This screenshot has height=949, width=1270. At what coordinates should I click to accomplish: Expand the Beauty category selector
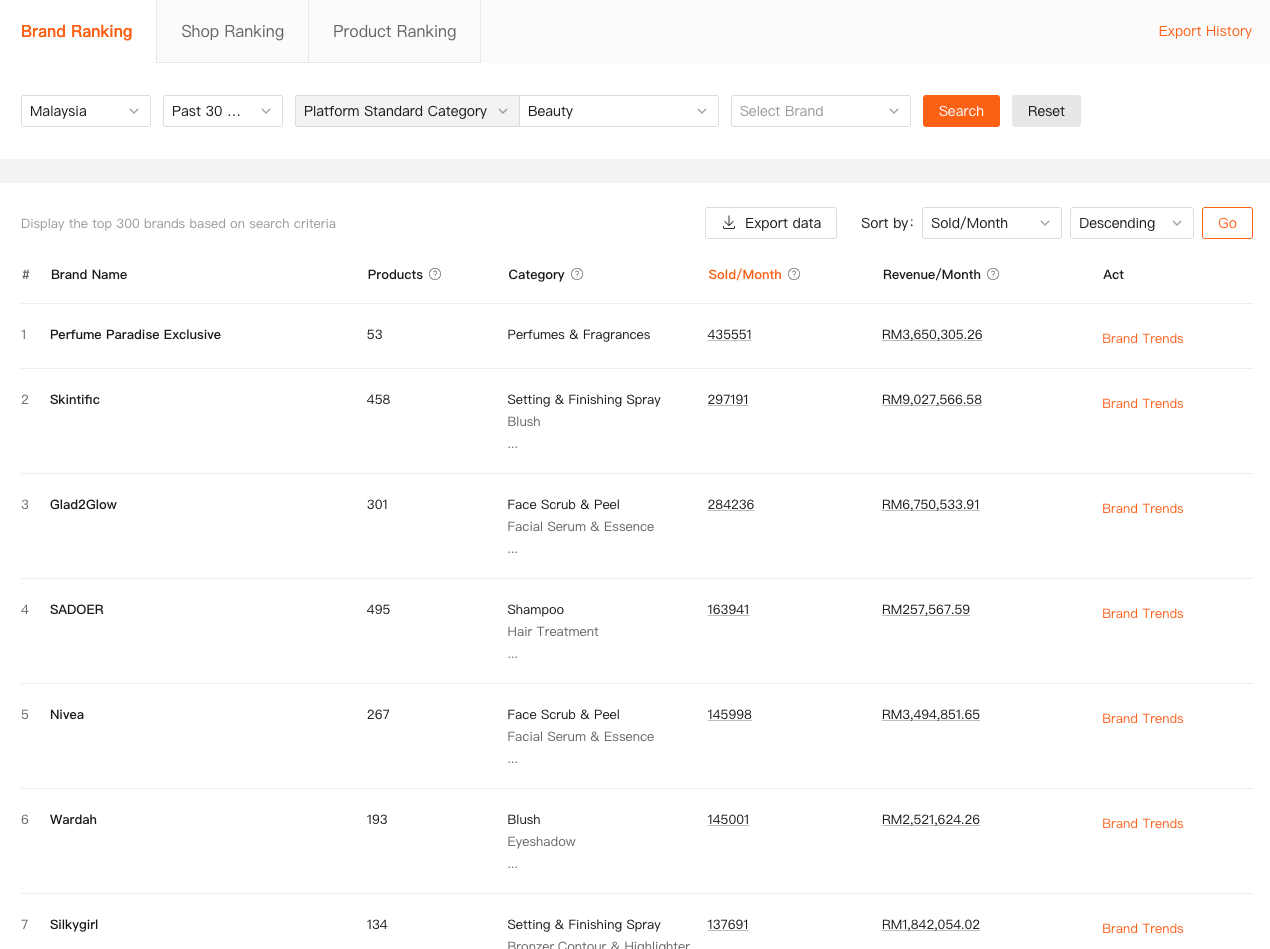click(618, 111)
